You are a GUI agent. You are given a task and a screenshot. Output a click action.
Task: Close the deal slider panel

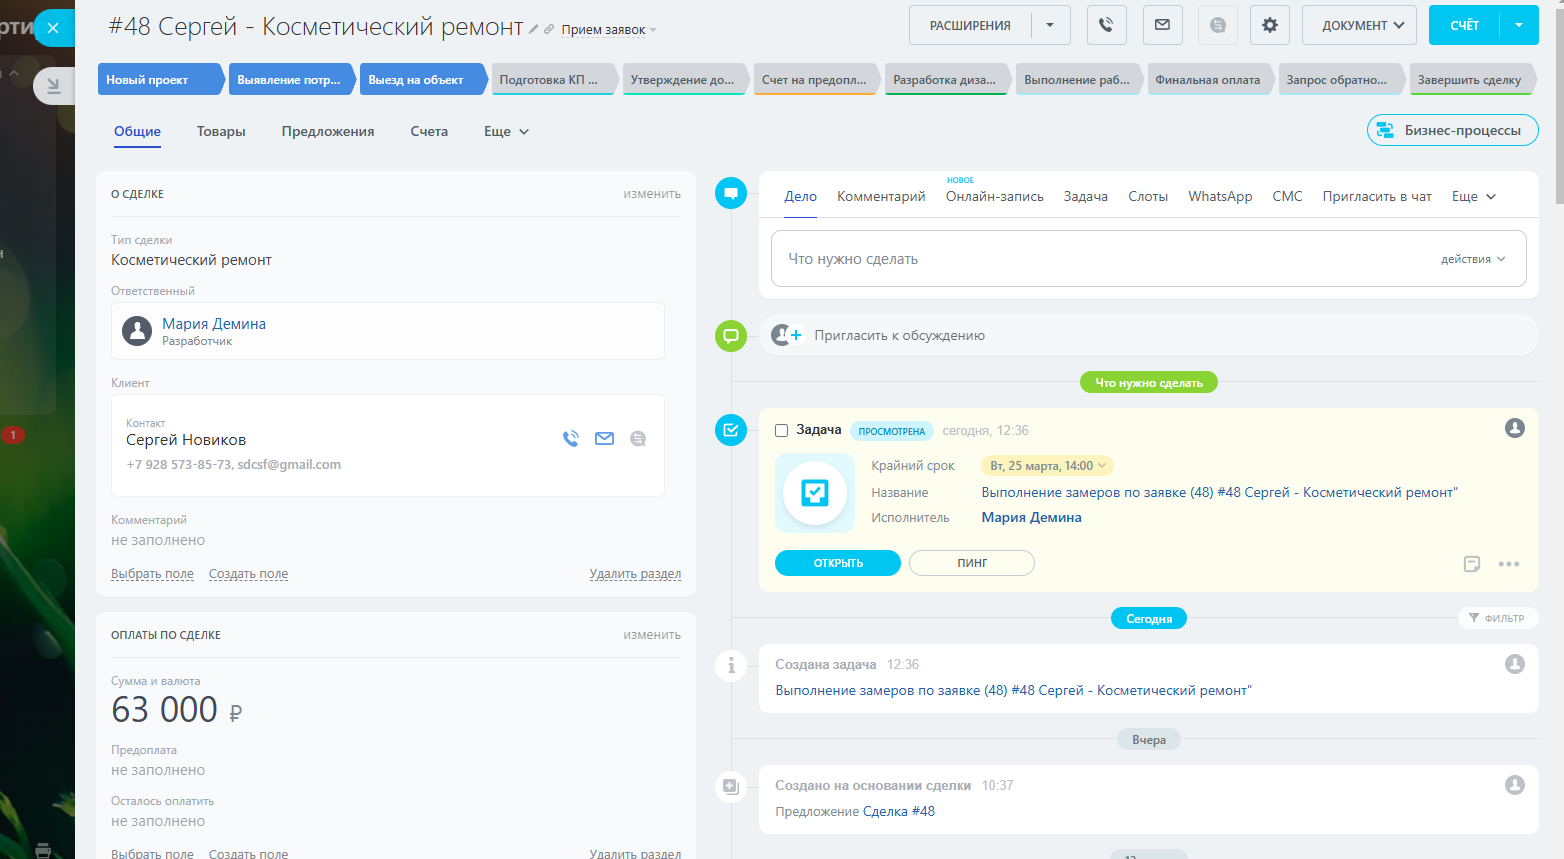[53, 28]
